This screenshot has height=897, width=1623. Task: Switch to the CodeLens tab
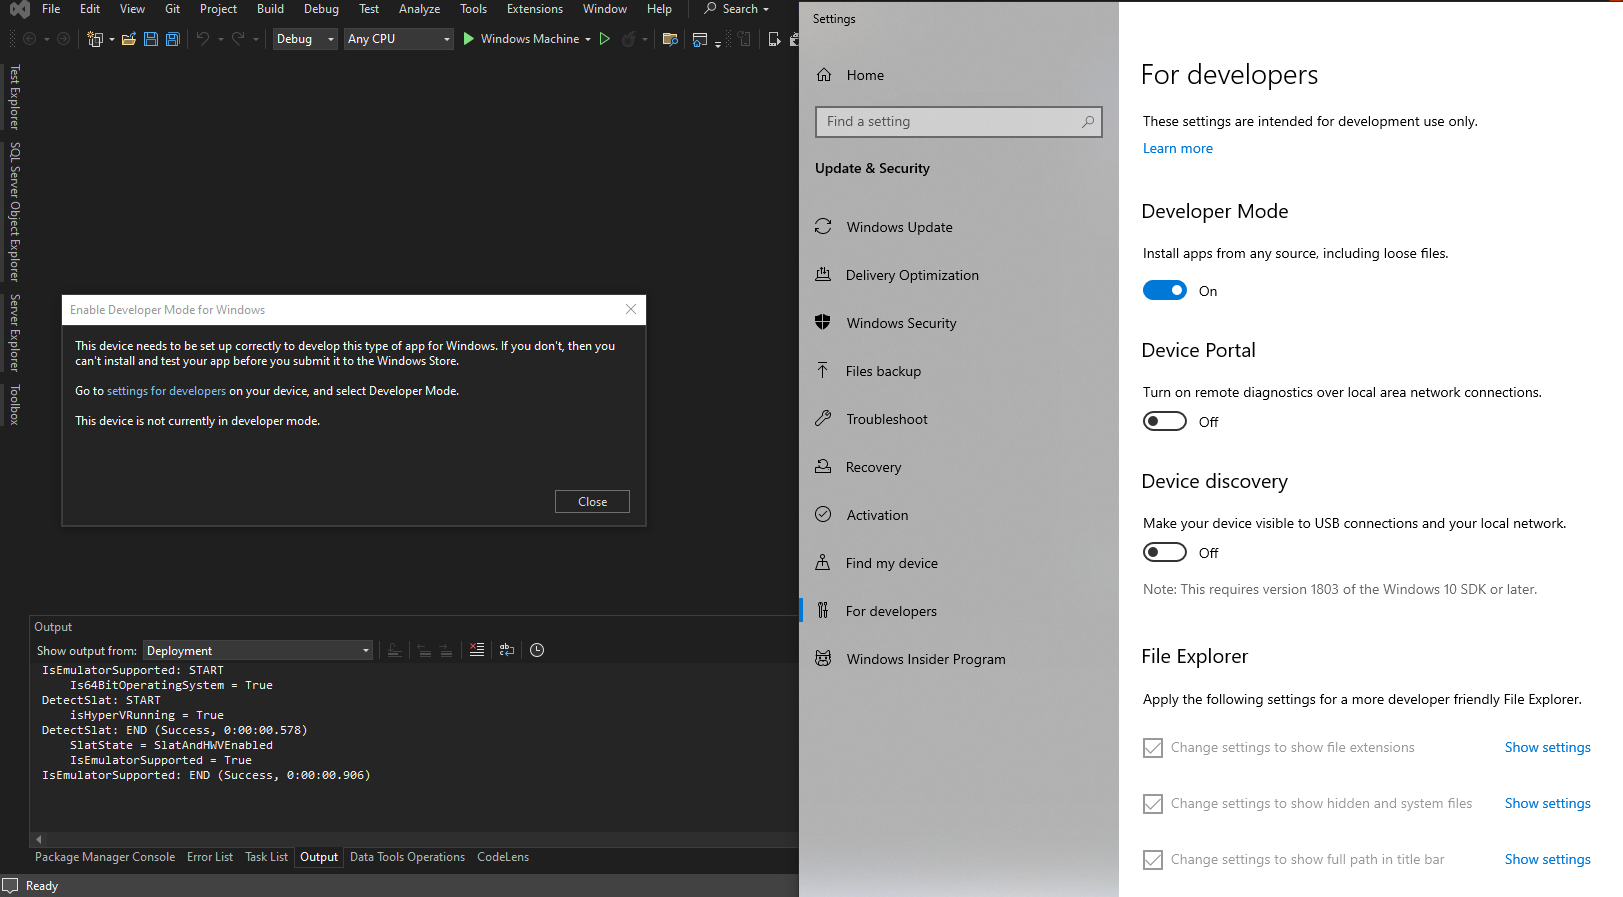click(503, 857)
